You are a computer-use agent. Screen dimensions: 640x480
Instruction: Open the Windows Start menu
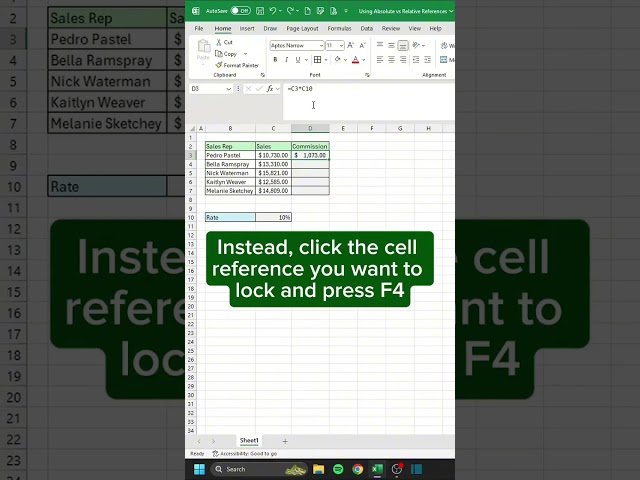click(x=199, y=469)
